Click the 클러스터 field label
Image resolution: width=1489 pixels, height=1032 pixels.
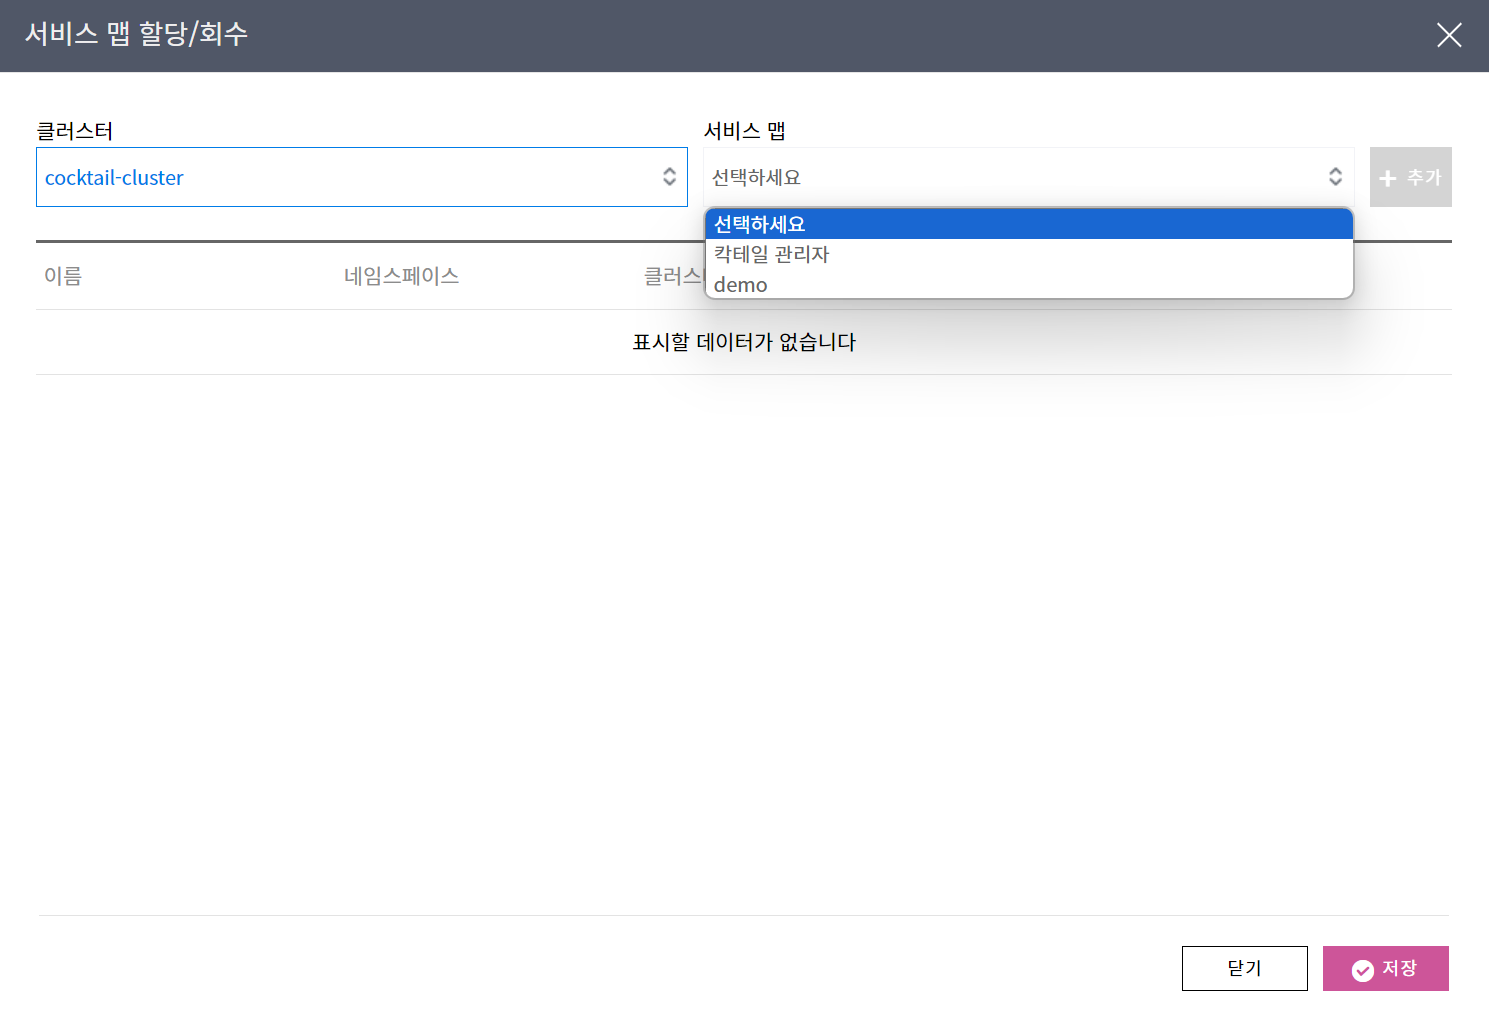(75, 131)
